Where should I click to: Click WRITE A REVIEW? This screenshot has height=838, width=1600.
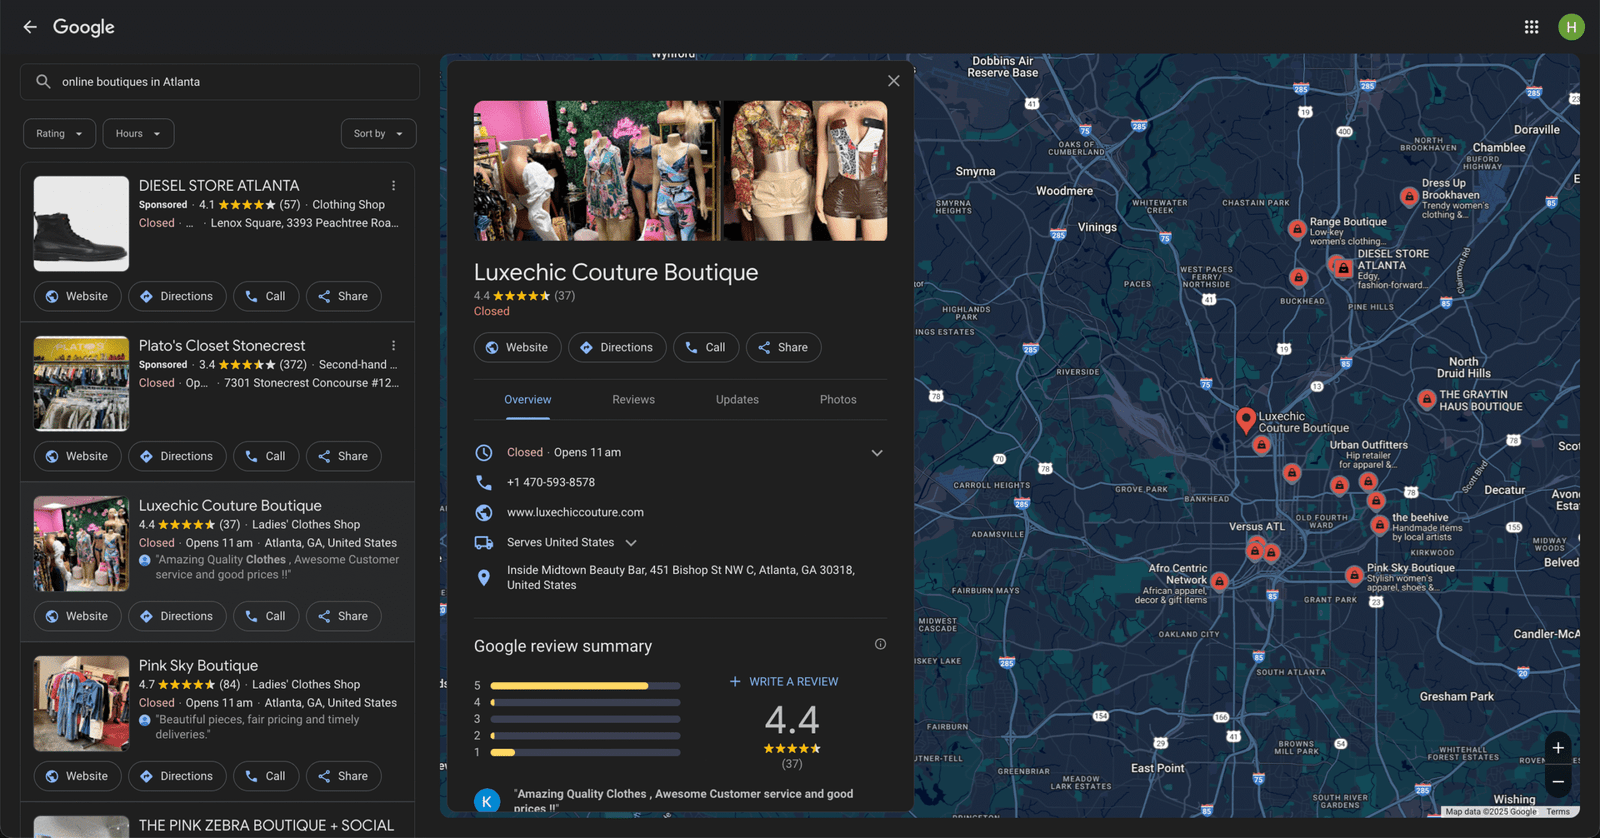784,682
